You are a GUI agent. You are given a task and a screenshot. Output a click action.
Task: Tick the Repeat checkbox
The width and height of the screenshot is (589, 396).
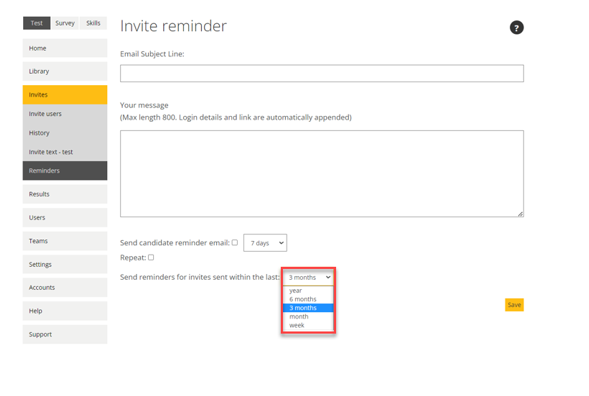point(151,257)
